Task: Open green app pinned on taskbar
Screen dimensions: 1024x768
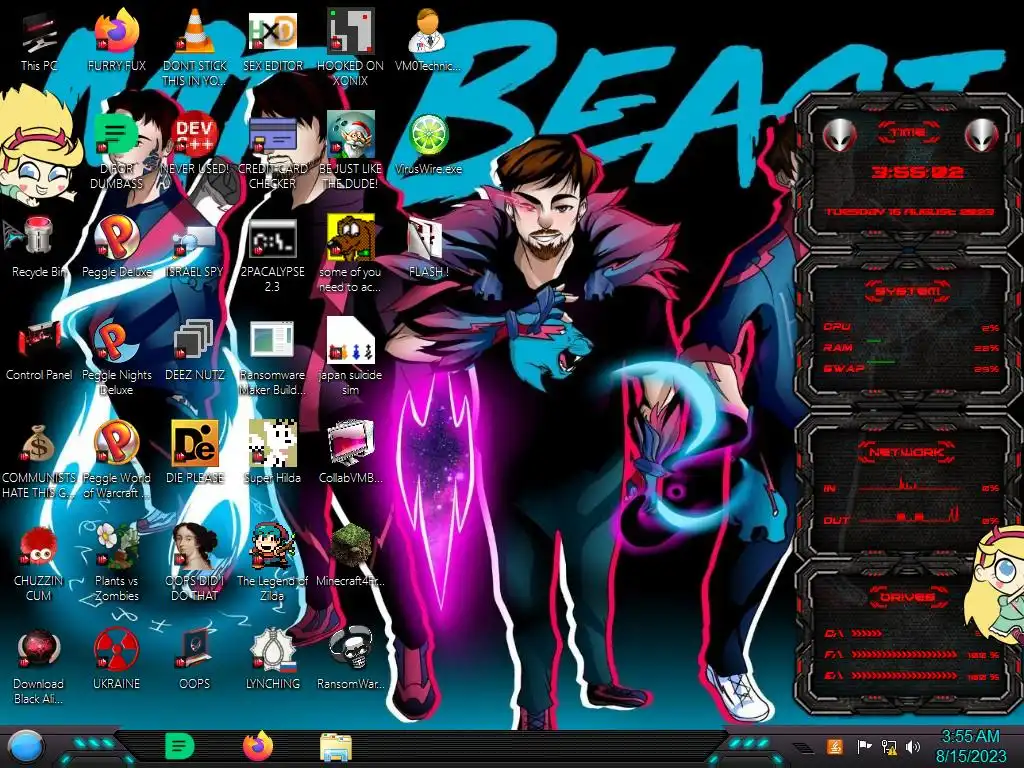Action: click(x=180, y=746)
